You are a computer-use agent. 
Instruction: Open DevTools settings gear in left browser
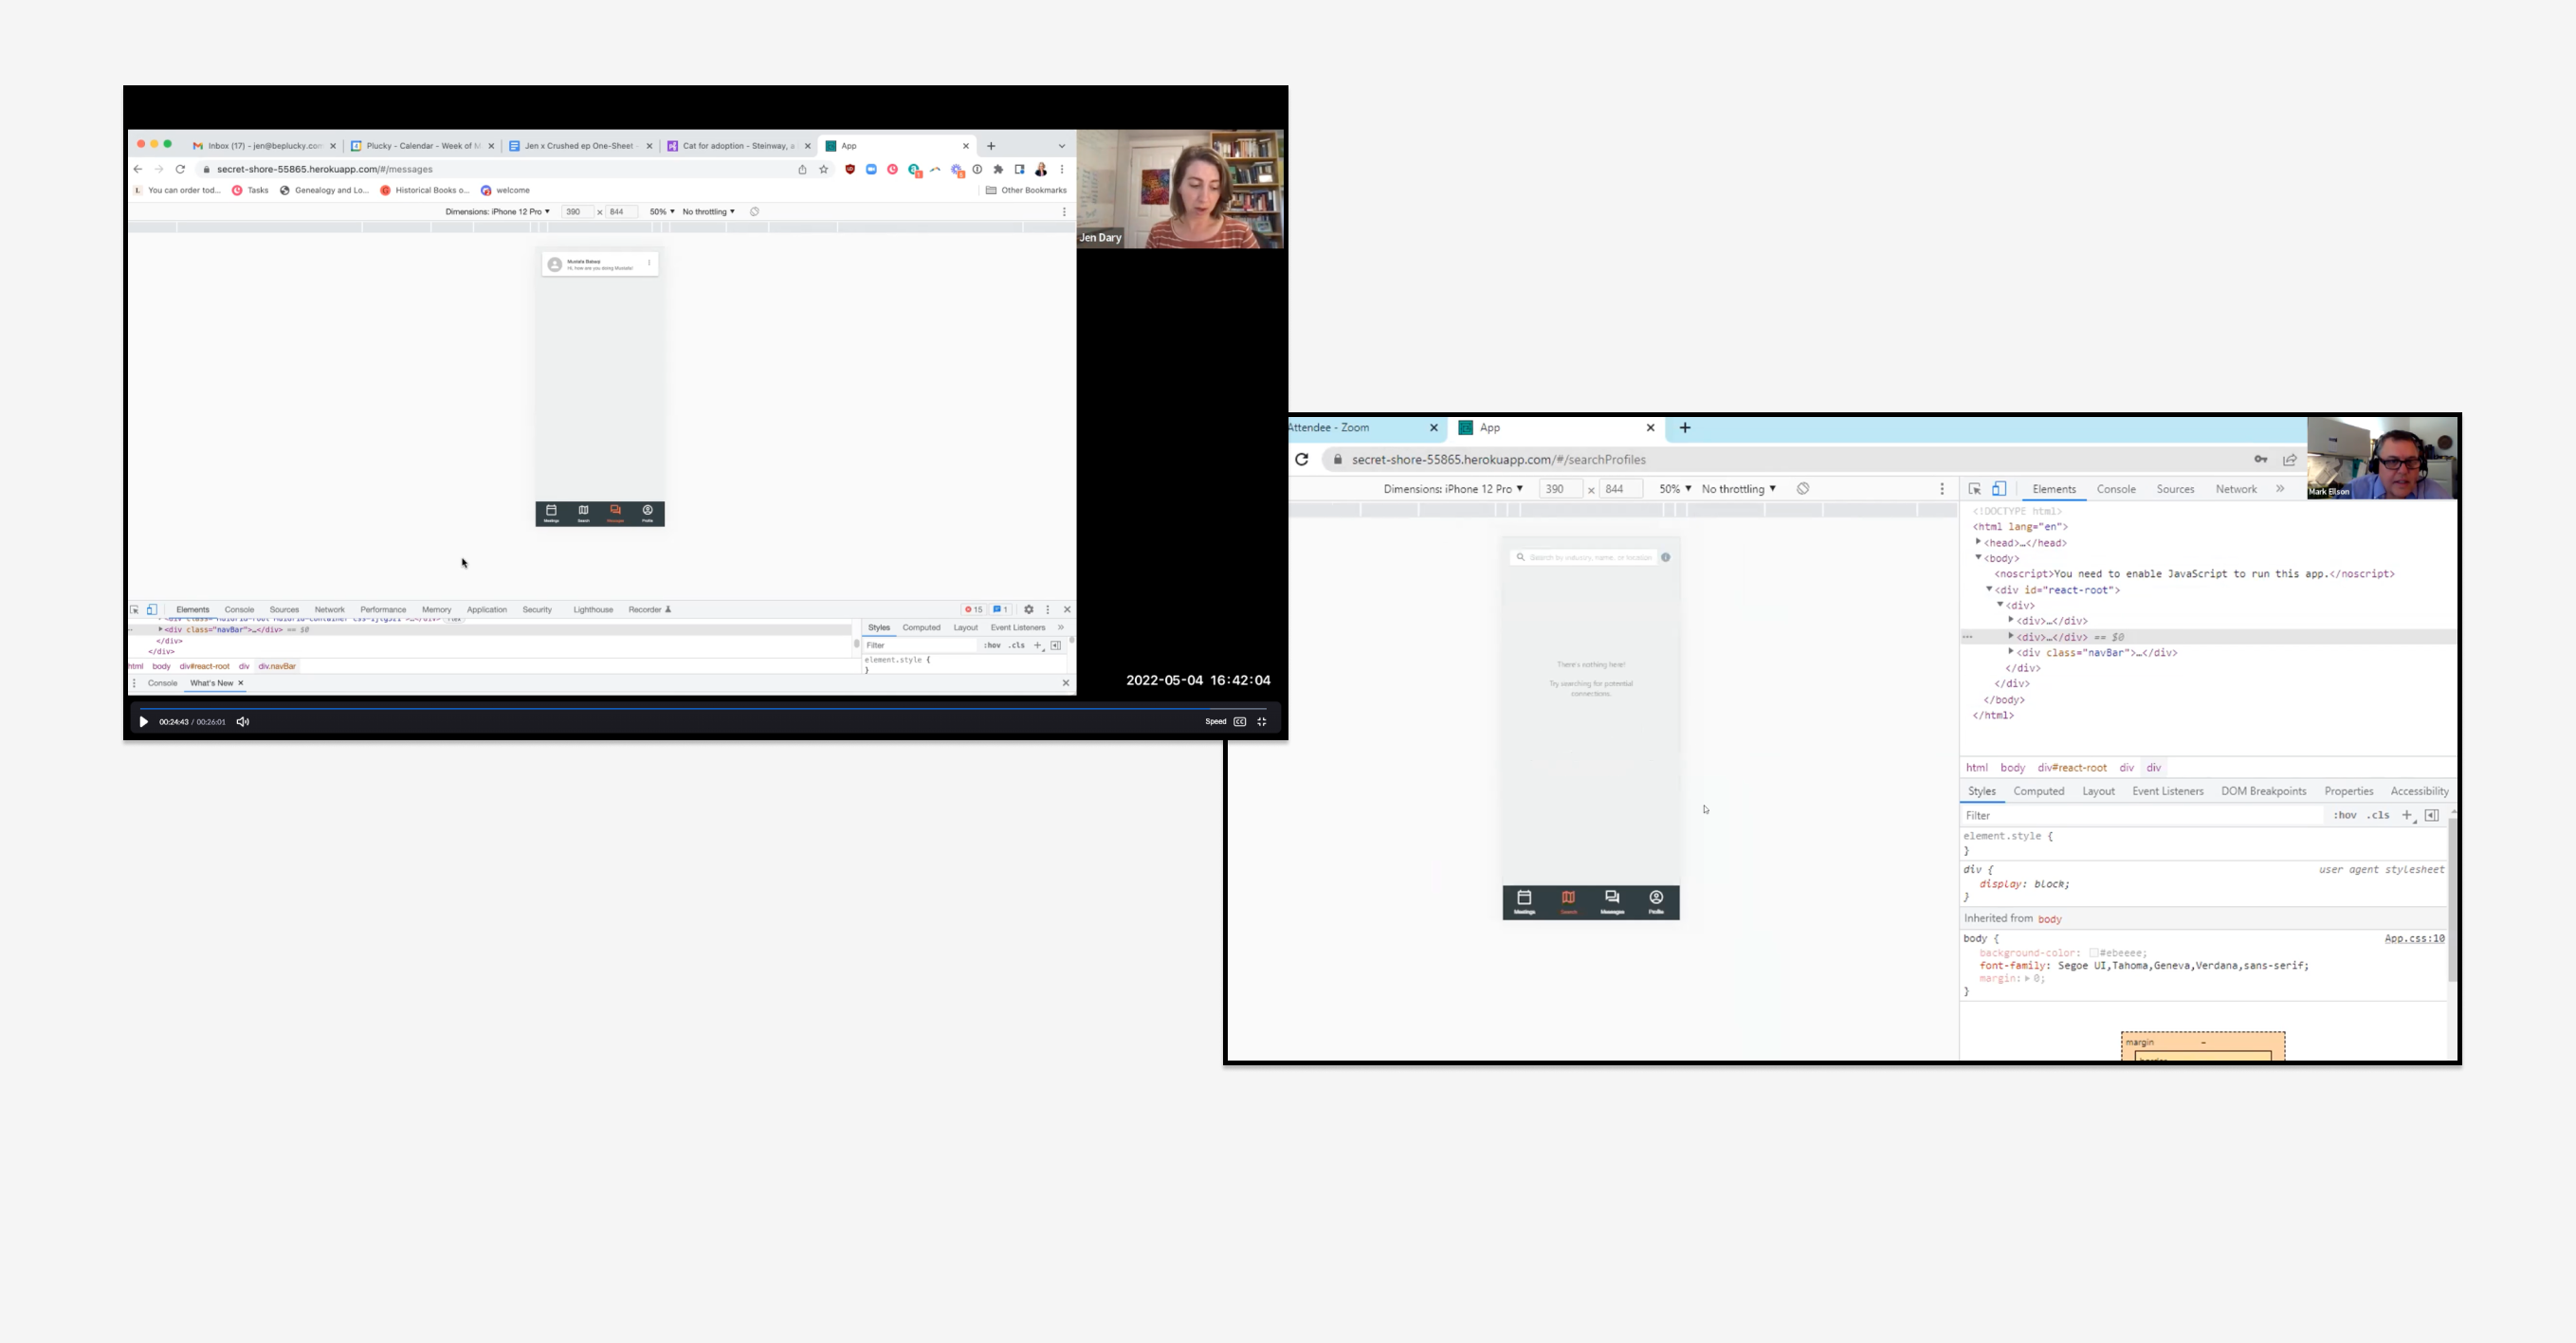coord(1029,610)
